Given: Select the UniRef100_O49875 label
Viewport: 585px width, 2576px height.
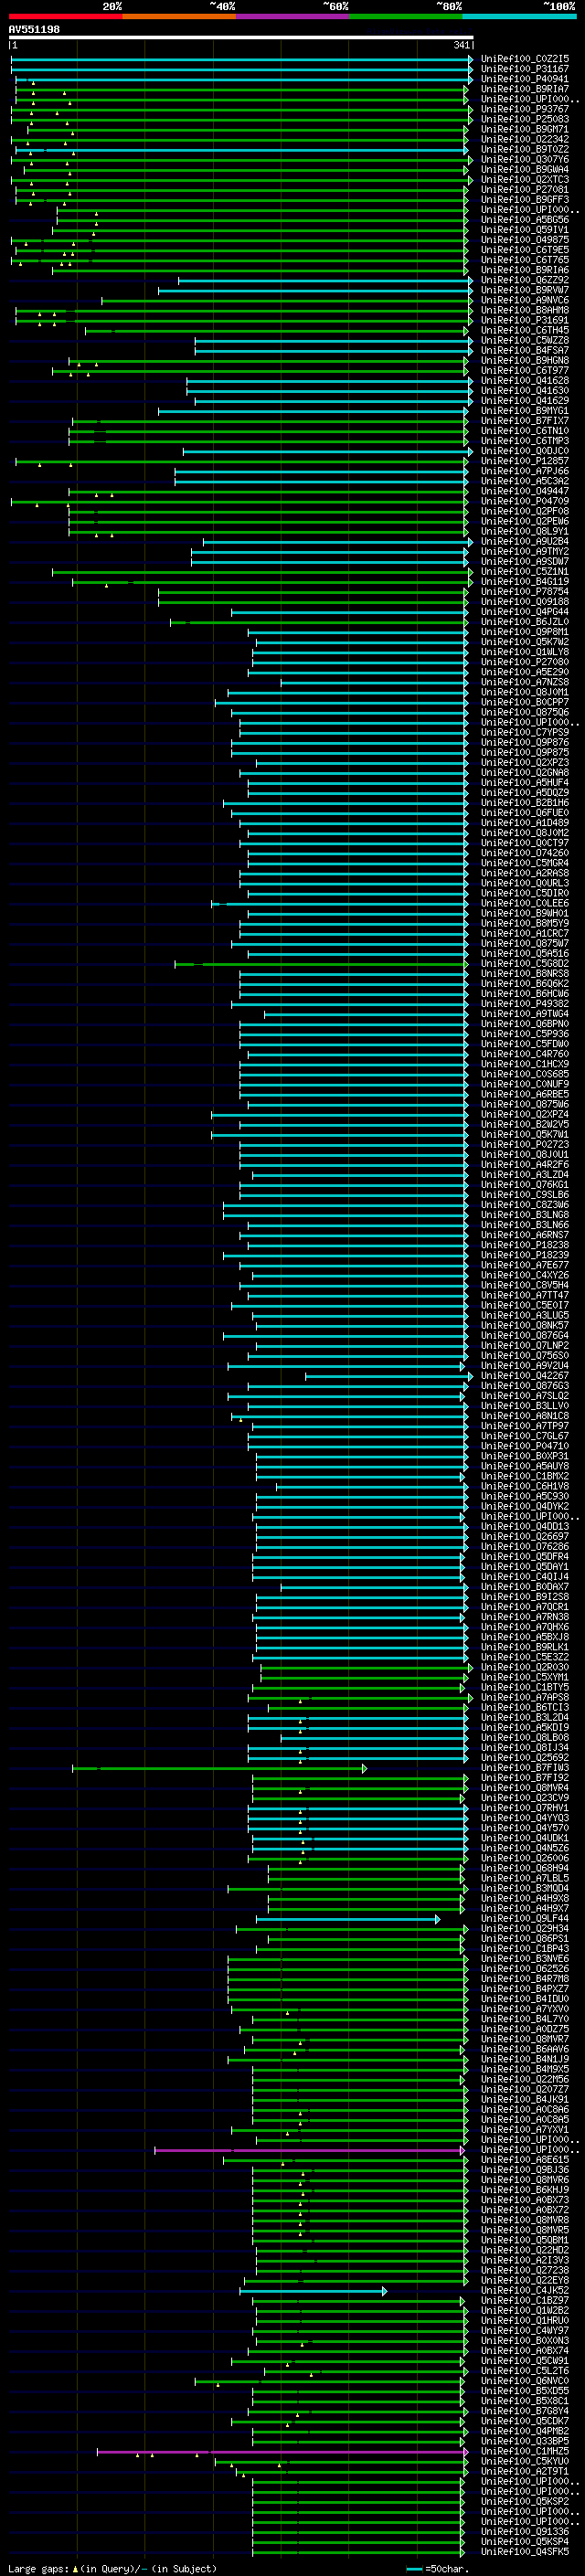Looking at the screenshot, I should click(x=525, y=240).
